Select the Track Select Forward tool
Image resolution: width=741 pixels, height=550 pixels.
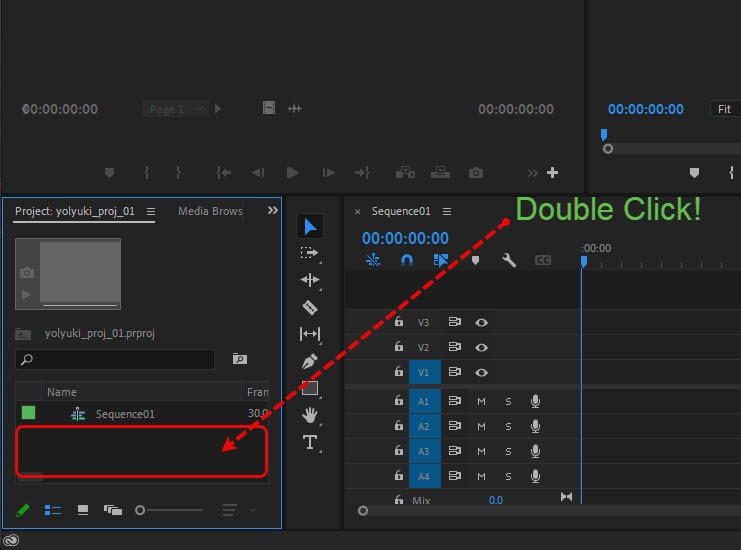310,254
